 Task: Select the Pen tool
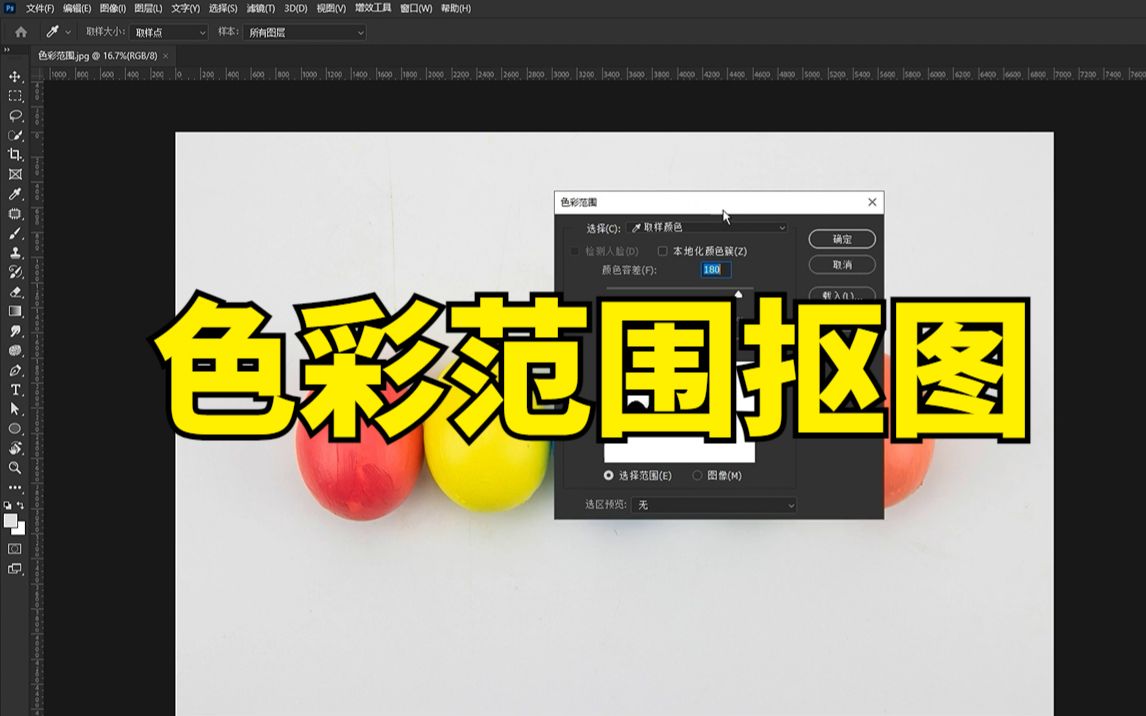[x=15, y=370]
